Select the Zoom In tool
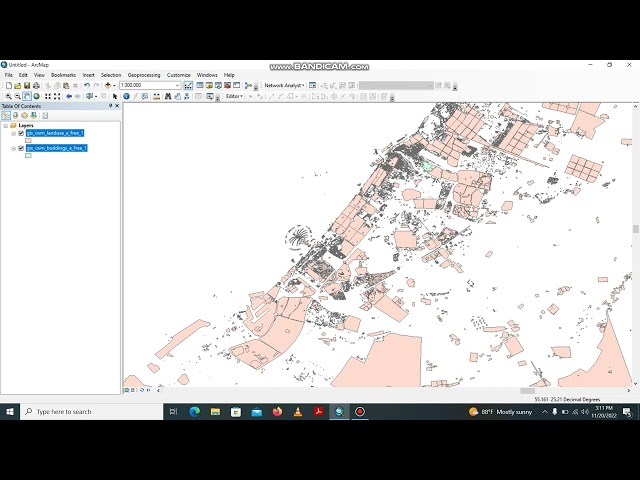640x480 pixels. point(8,96)
